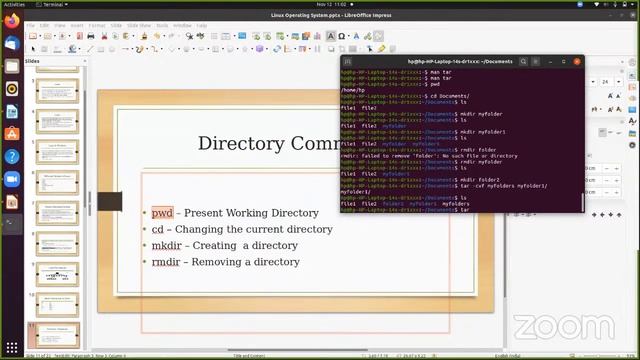Expand the New document dropdown arrow

[40, 36]
